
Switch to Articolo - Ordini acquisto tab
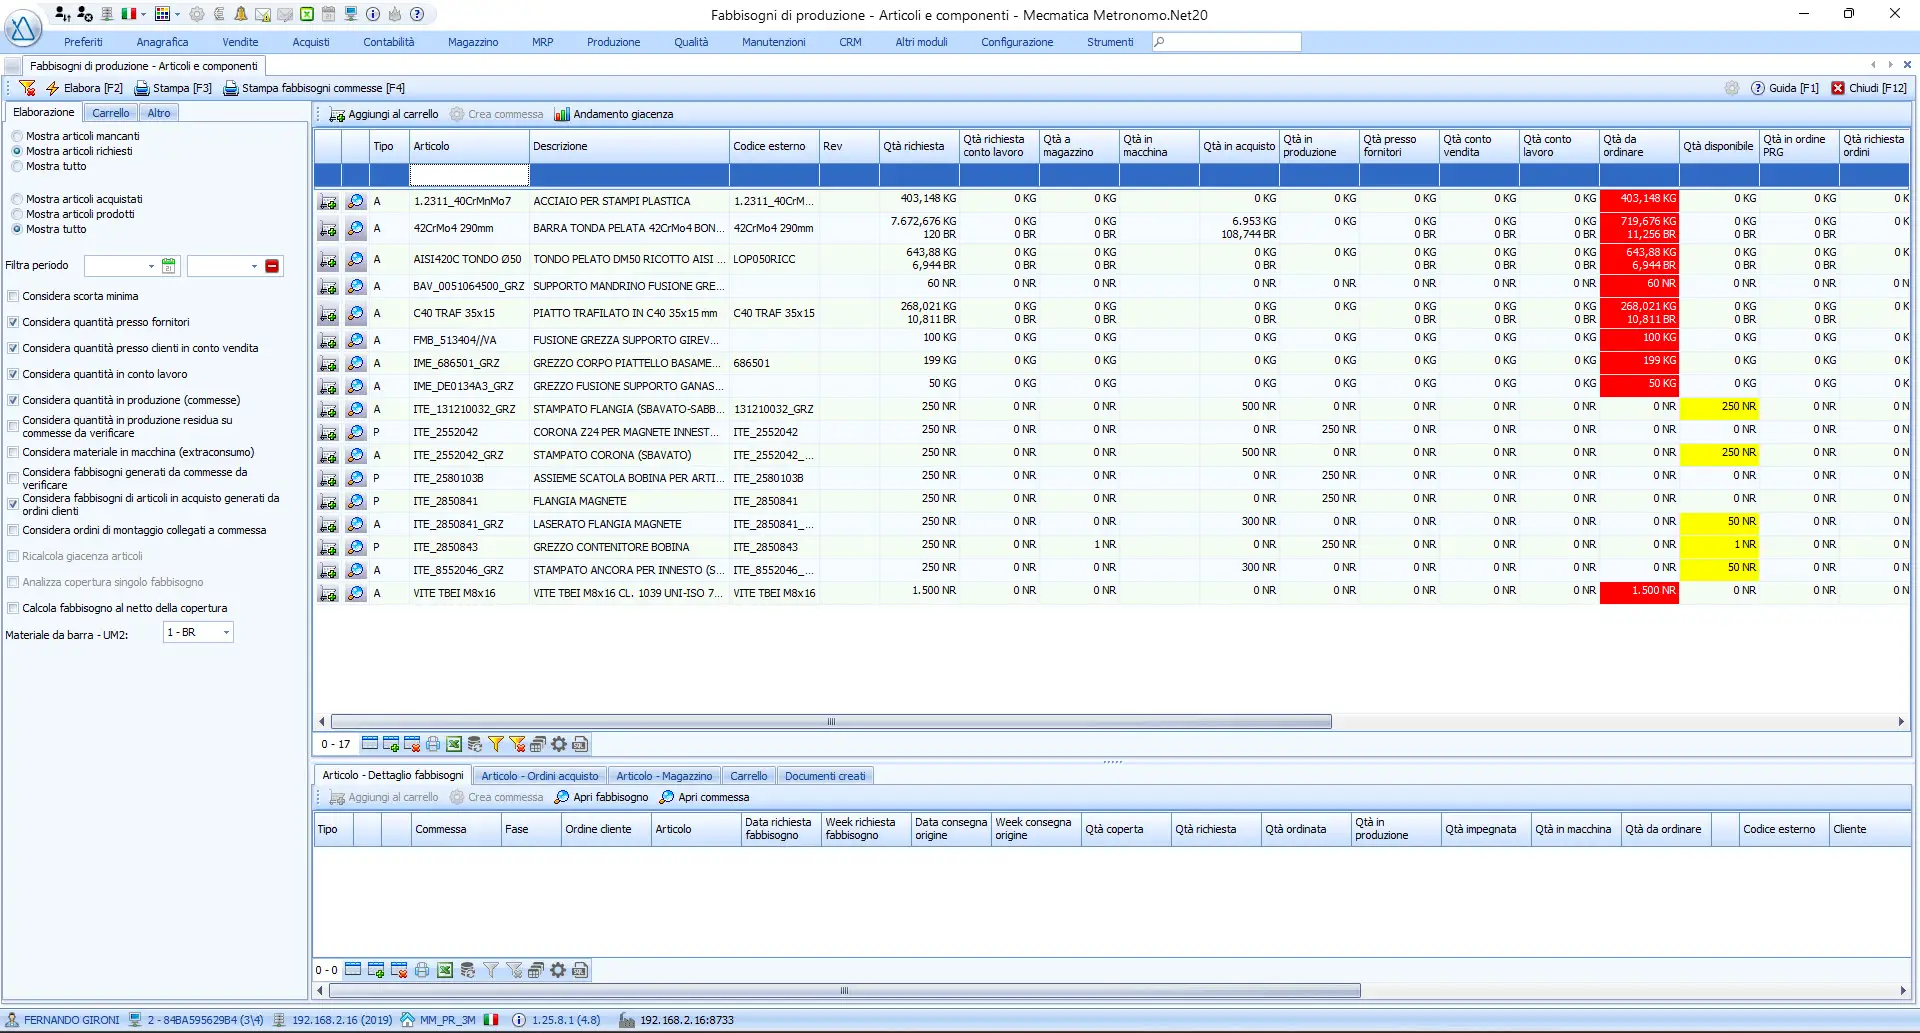click(x=539, y=776)
